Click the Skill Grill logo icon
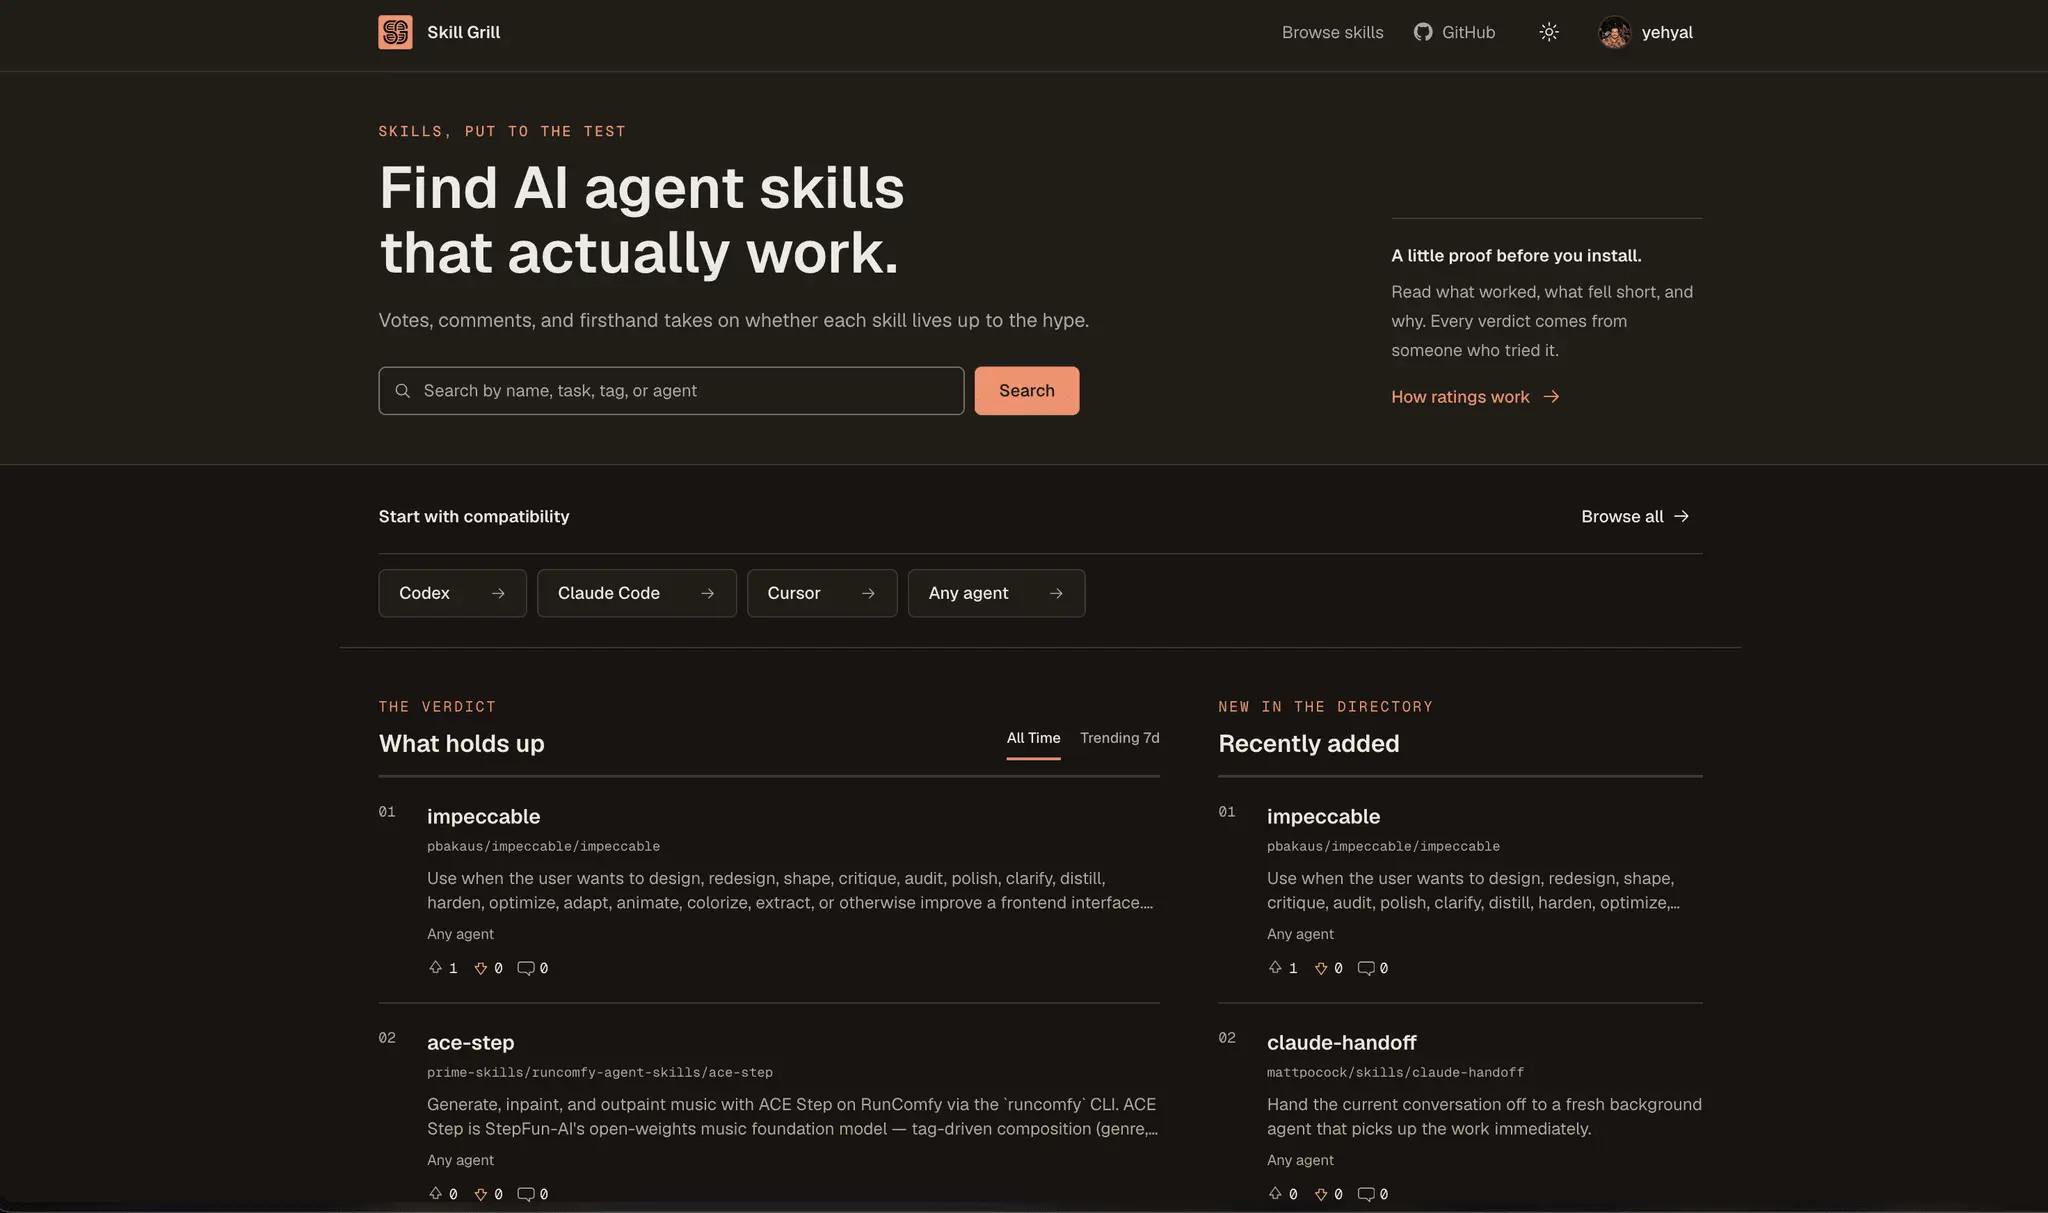The image size is (2048, 1213). tap(395, 32)
